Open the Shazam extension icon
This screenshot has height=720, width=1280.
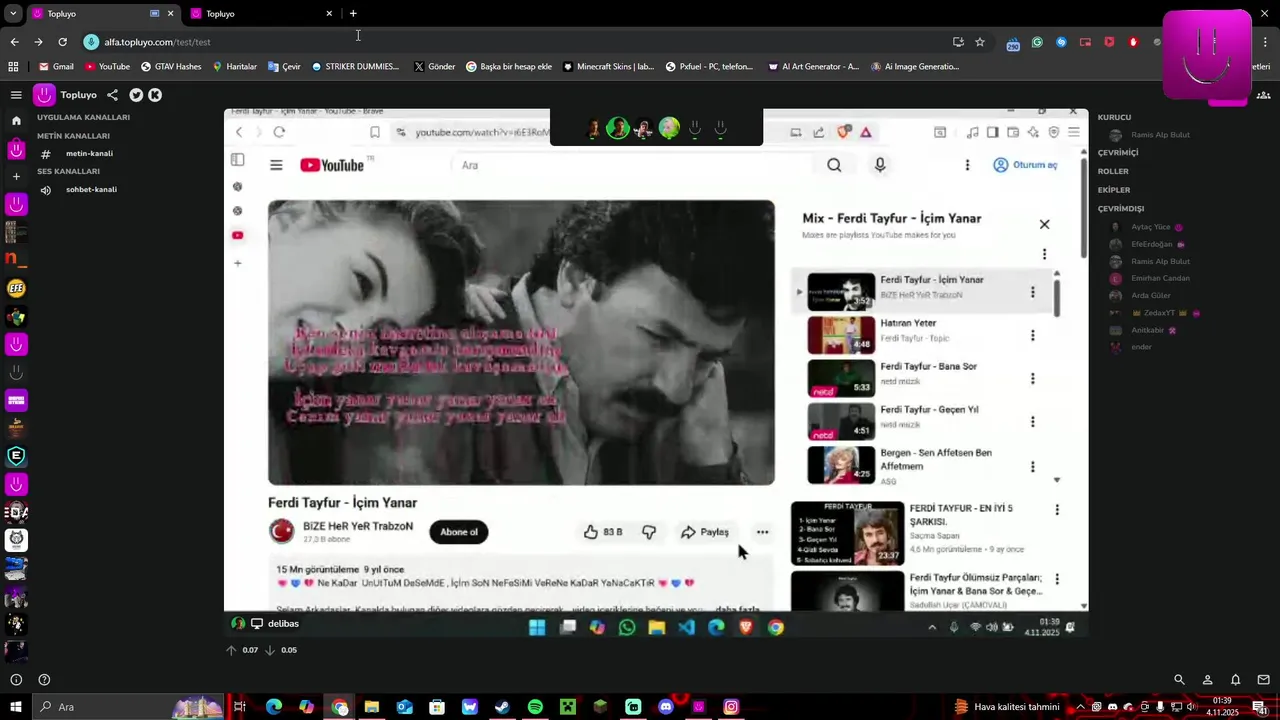click(1061, 42)
